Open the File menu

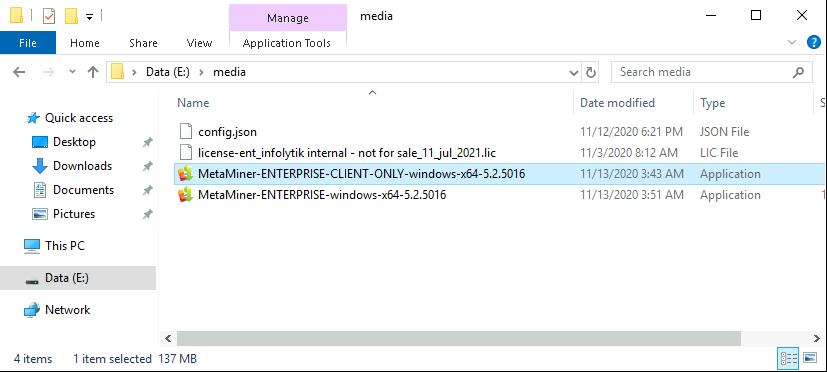point(28,43)
